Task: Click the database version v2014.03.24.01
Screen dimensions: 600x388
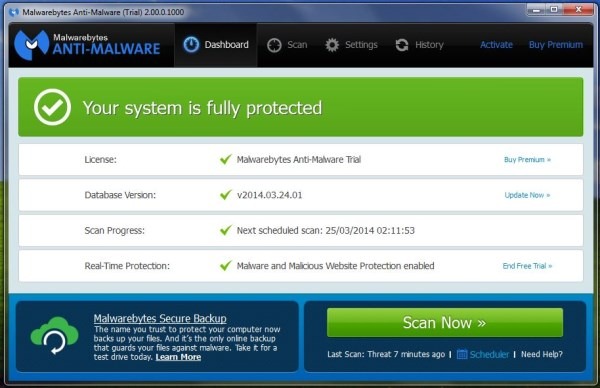Action: coord(269,195)
